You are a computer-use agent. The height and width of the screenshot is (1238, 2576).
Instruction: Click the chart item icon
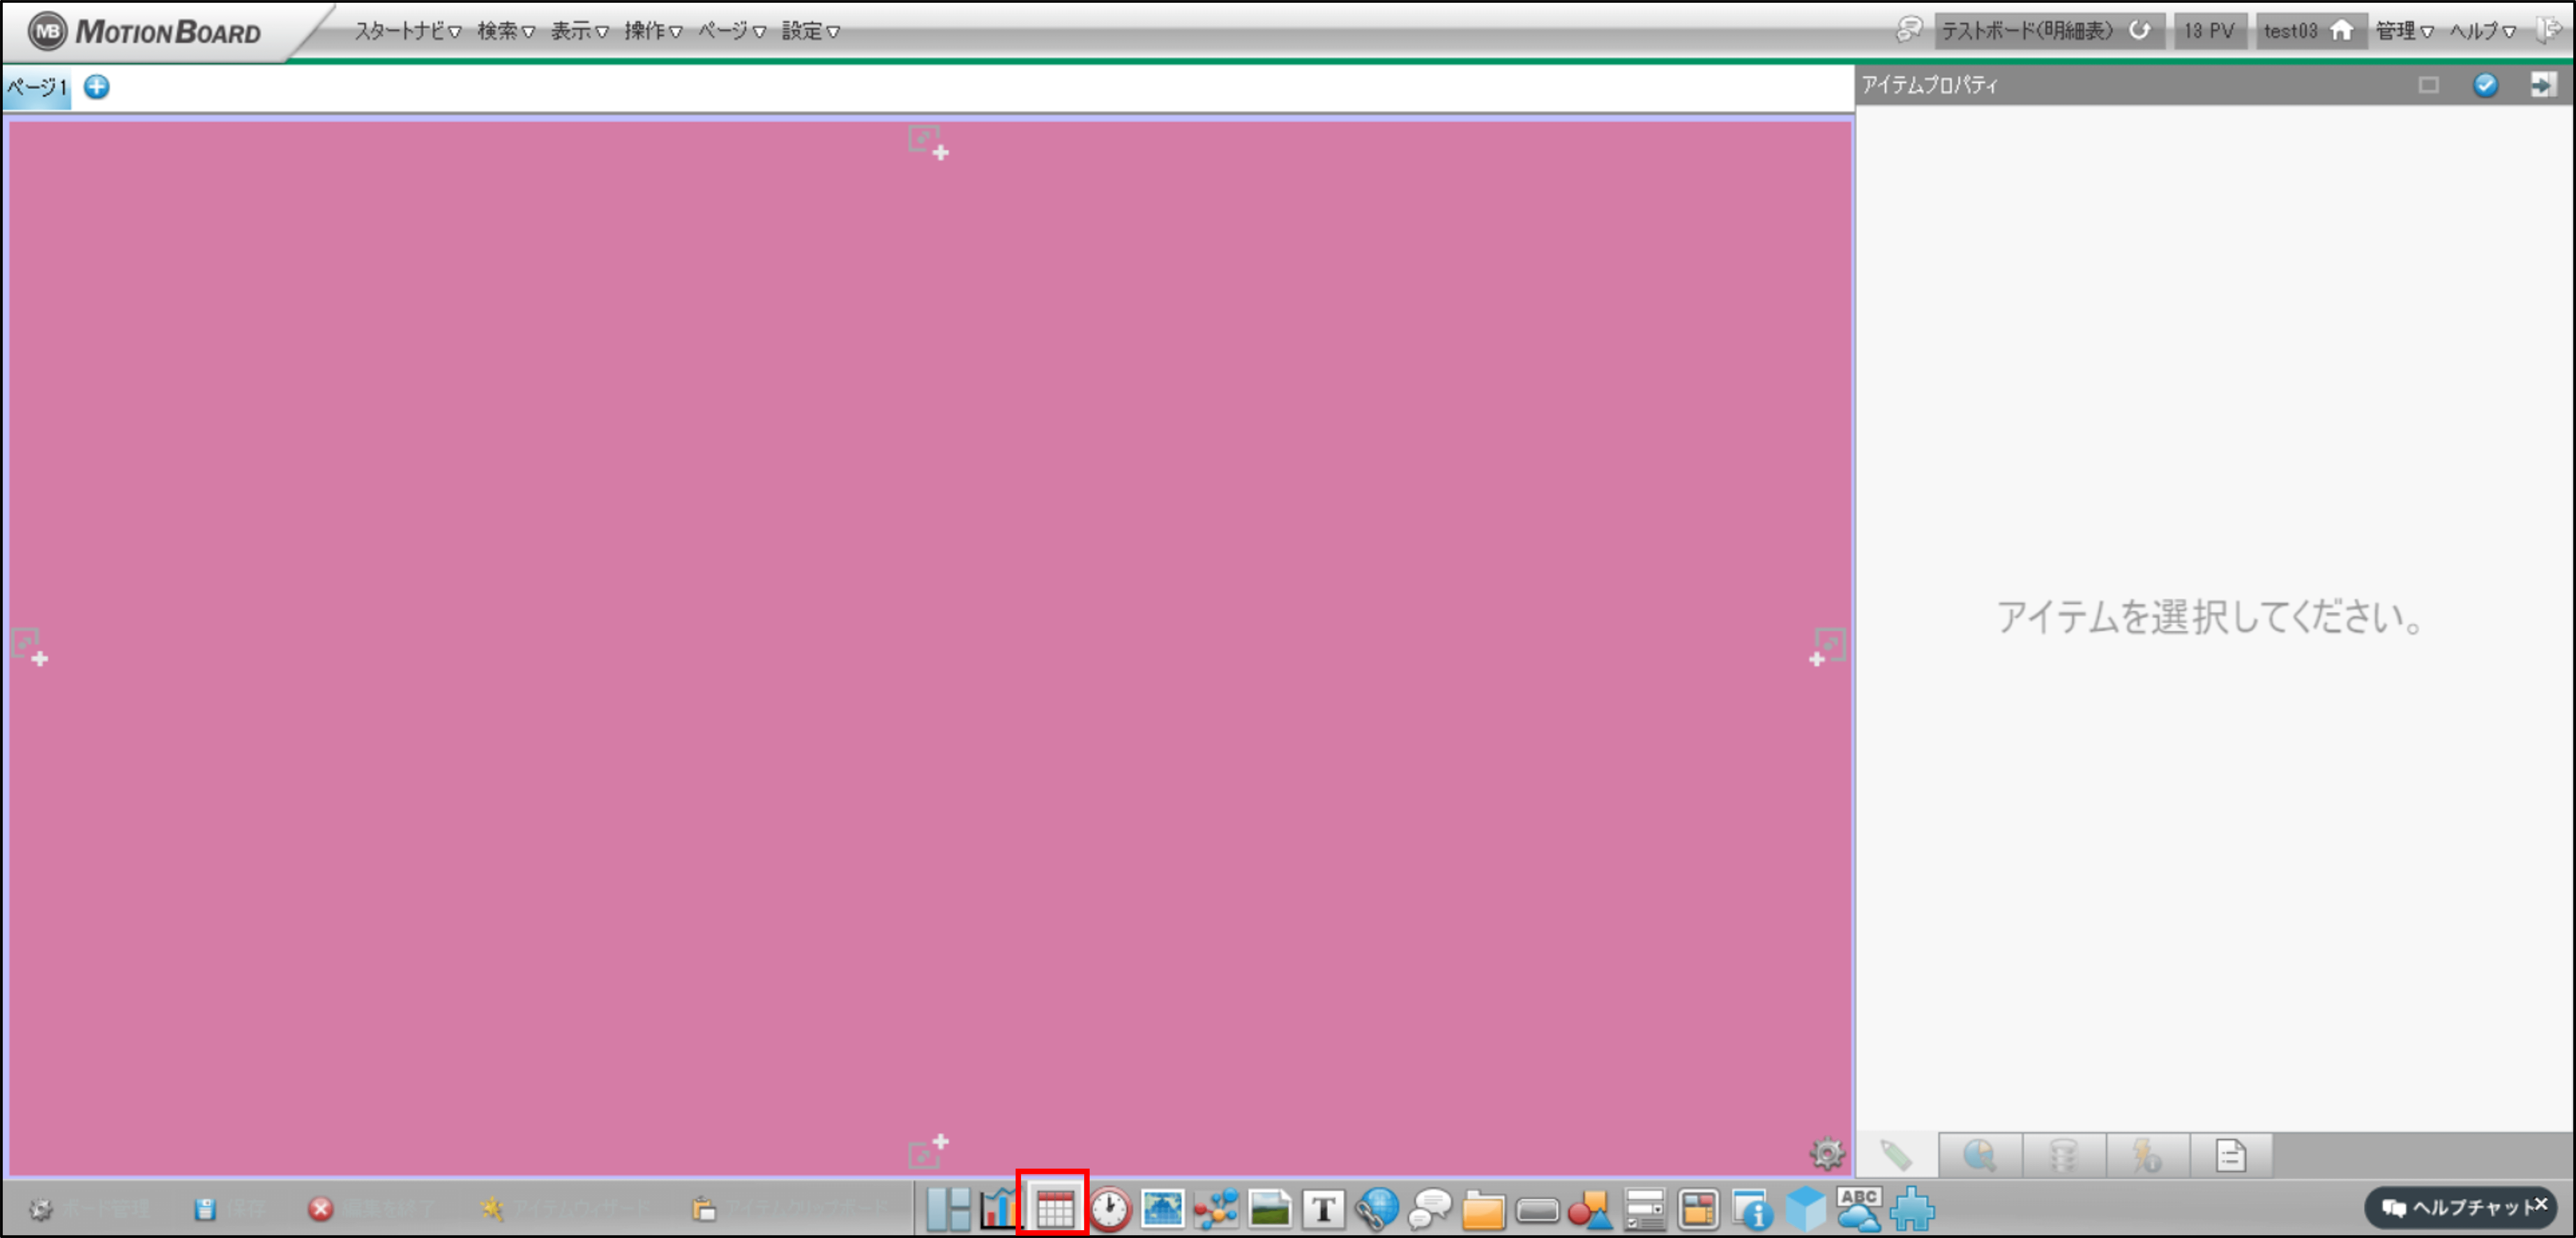pos(1000,1209)
